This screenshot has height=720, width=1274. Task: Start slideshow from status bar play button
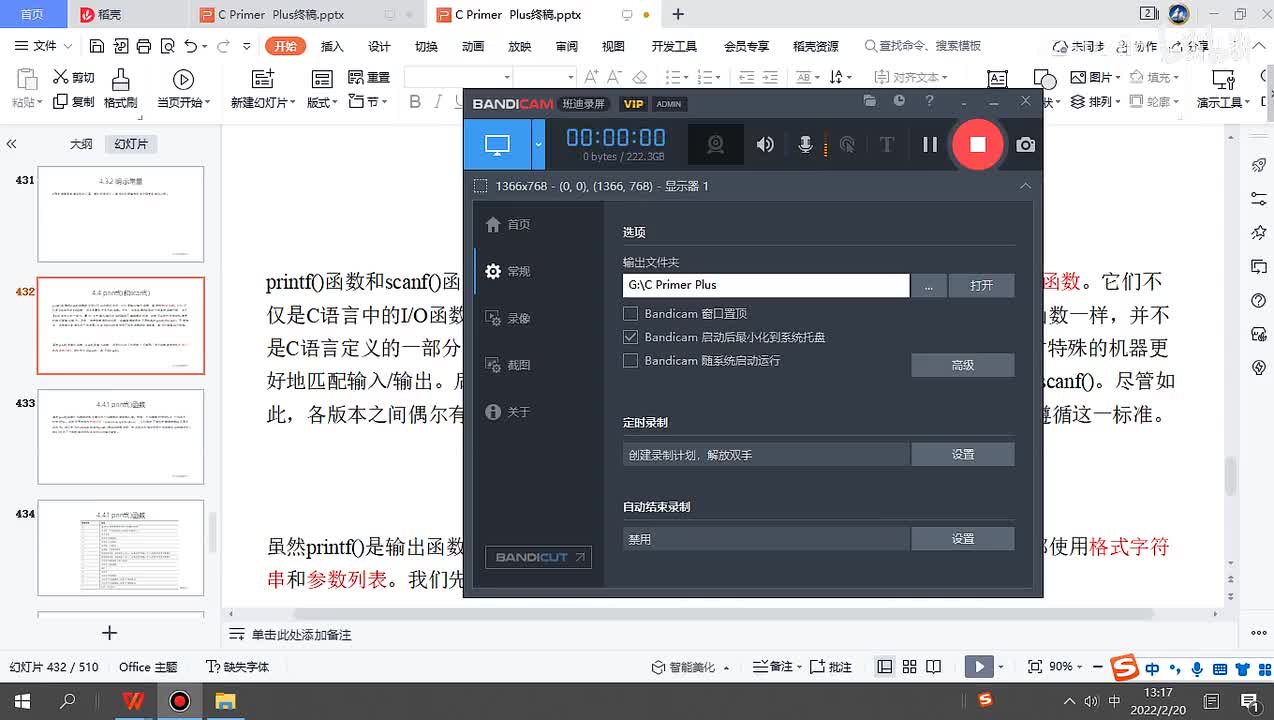(979, 667)
